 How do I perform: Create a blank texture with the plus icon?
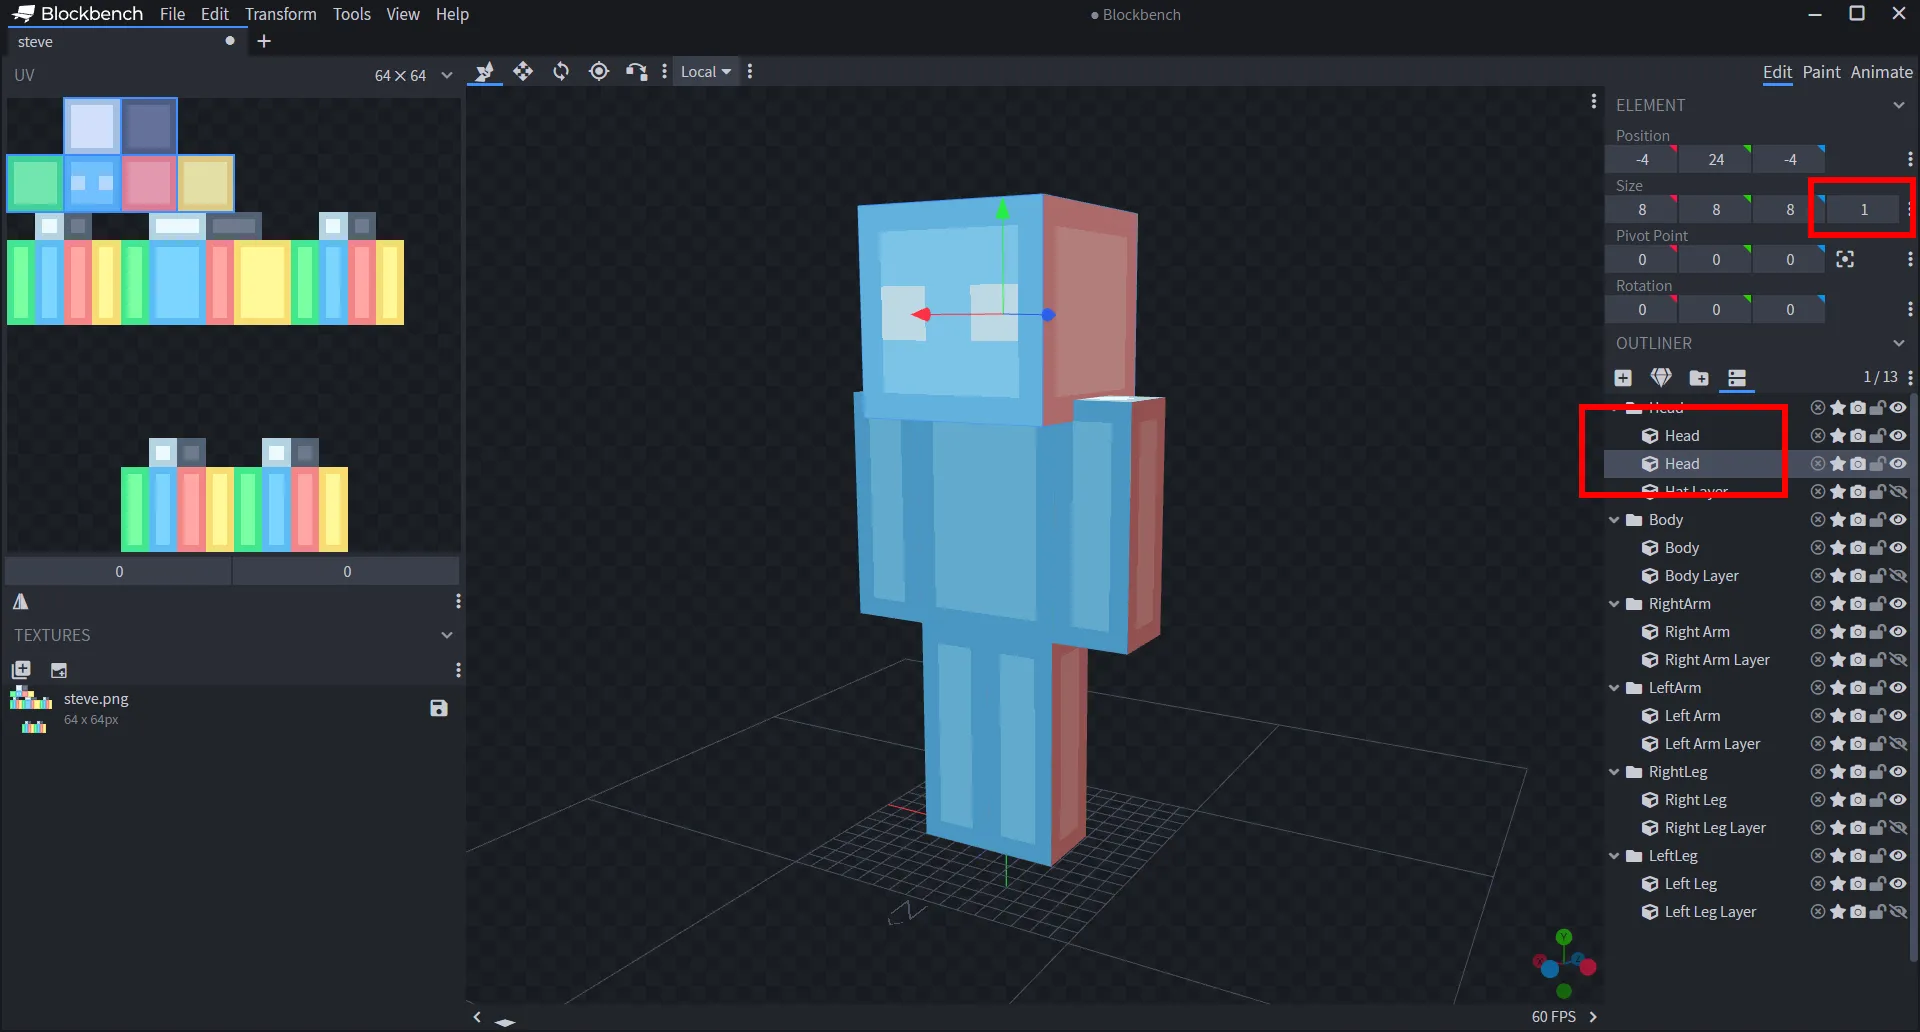[x=20, y=669]
